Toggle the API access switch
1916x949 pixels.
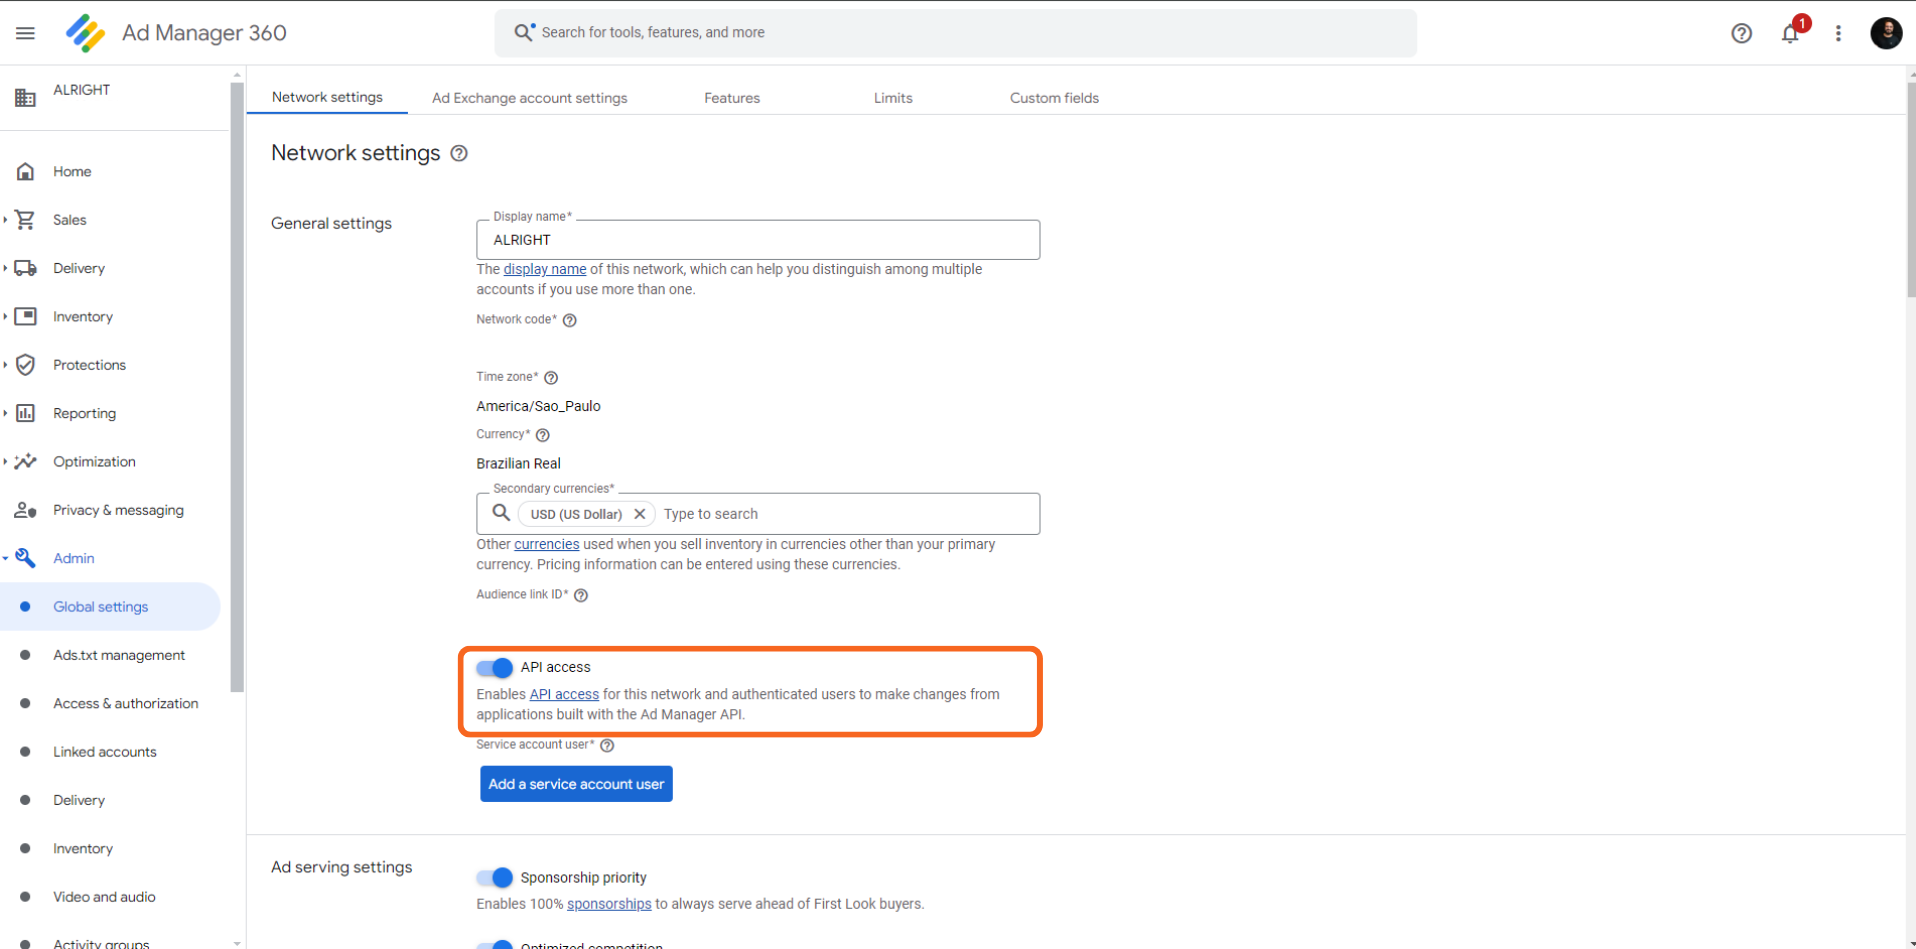click(x=494, y=667)
